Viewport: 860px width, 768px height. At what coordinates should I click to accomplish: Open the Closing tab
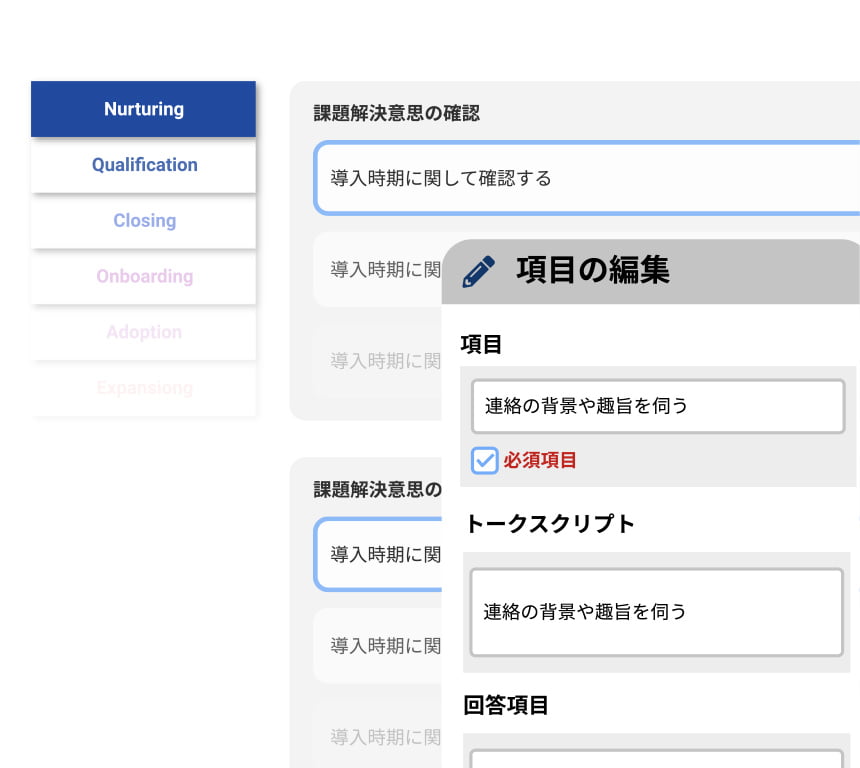click(143, 221)
